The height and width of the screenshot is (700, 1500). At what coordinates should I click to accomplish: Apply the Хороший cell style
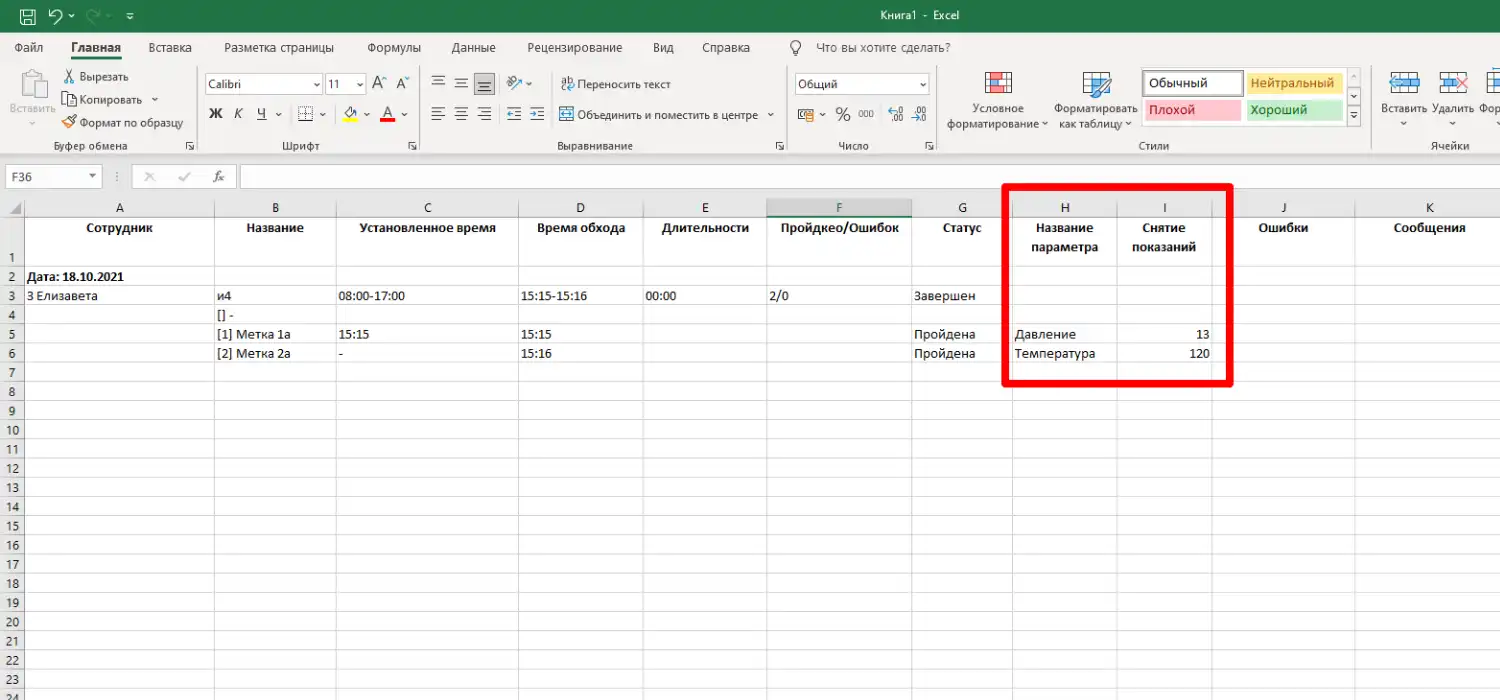click(1293, 110)
